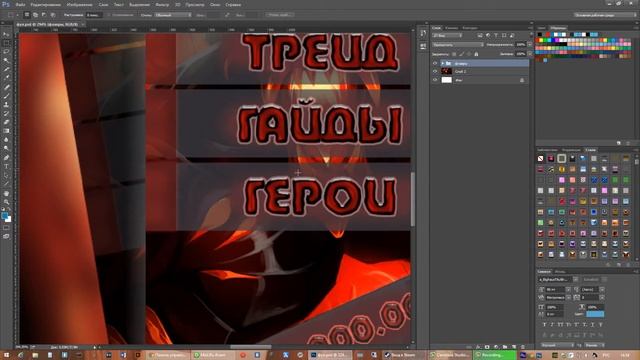Select the Eraser tool
Screen dimensions: 640x360
6,122
